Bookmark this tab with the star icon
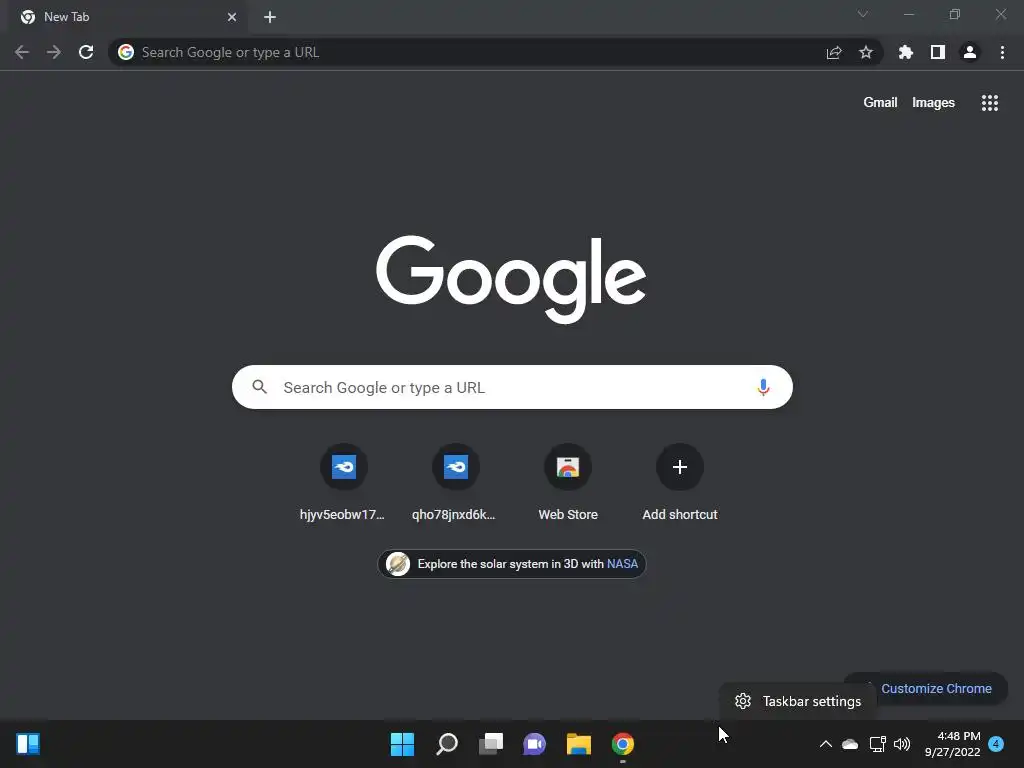The height and width of the screenshot is (768, 1024). pos(865,52)
